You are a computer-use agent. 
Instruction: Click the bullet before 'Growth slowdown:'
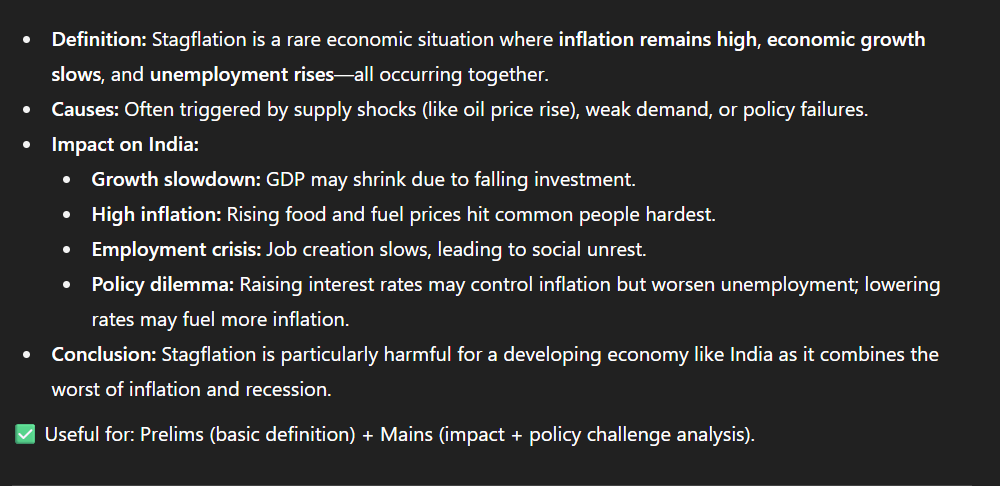click(x=67, y=180)
